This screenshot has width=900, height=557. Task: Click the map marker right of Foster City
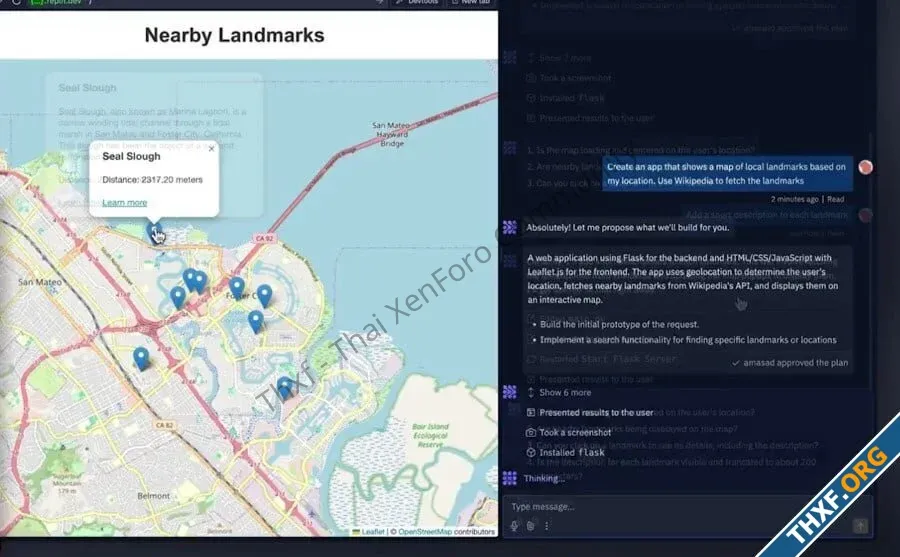264,295
